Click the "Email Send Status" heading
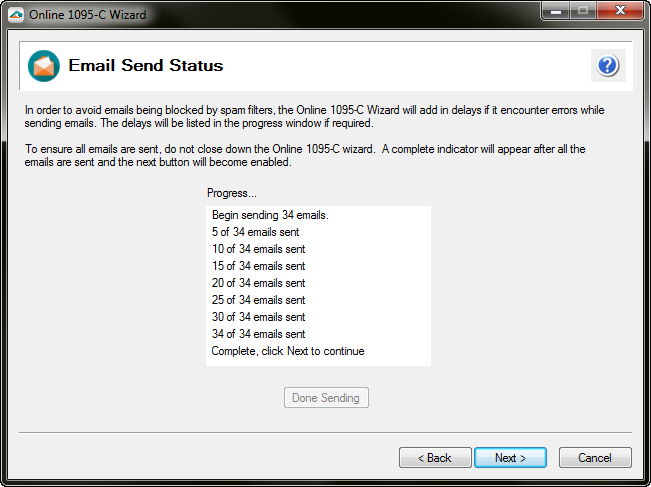651x487 pixels. tap(145, 66)
